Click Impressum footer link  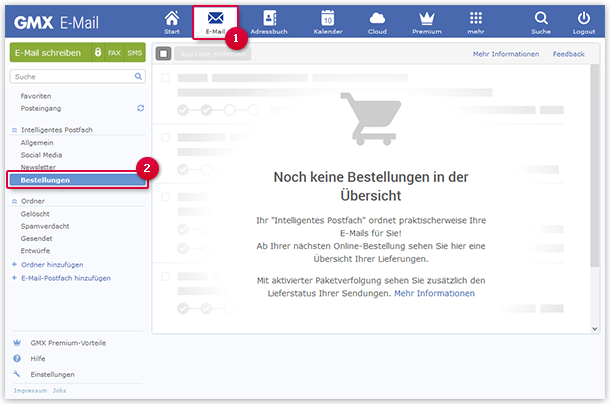[30, 390]
